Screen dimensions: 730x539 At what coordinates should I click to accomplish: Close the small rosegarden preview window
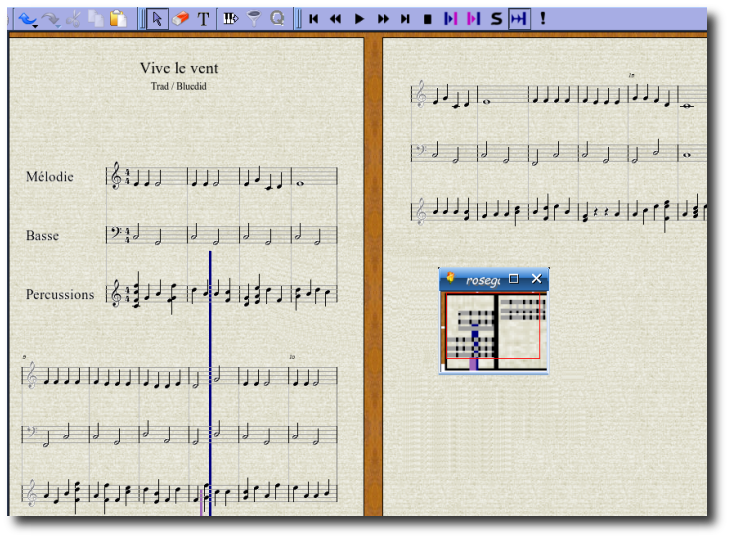[x=536, y=278]
